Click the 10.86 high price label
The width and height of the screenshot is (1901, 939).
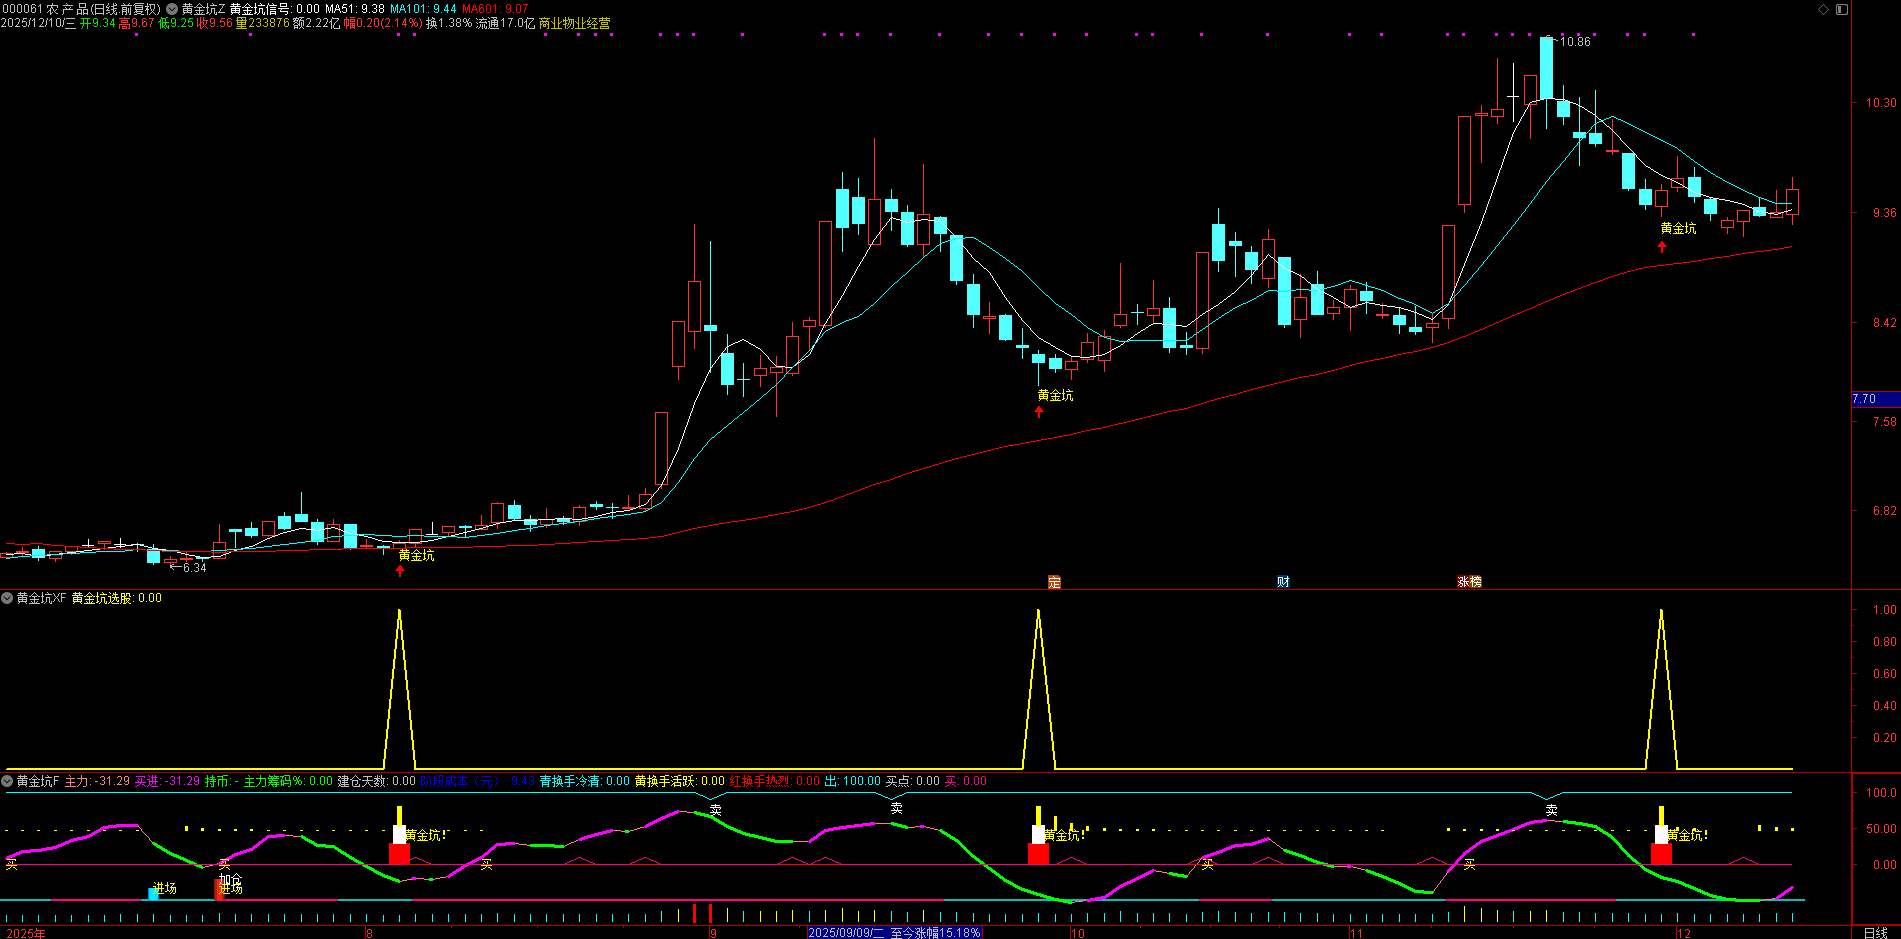point(1574,41)
